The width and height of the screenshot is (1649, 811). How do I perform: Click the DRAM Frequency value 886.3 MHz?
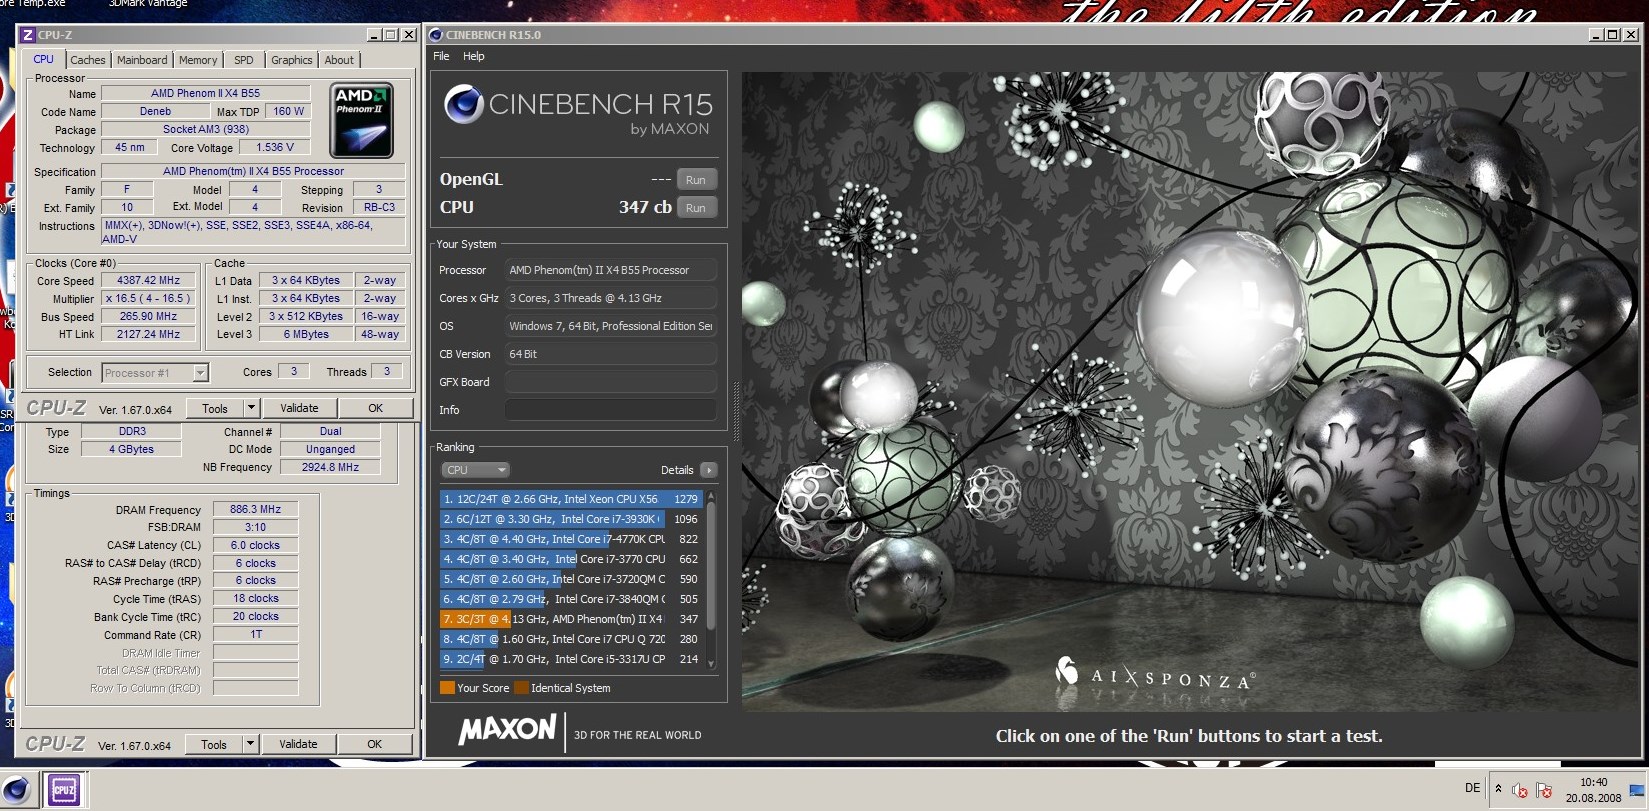[x=255, y=509]
